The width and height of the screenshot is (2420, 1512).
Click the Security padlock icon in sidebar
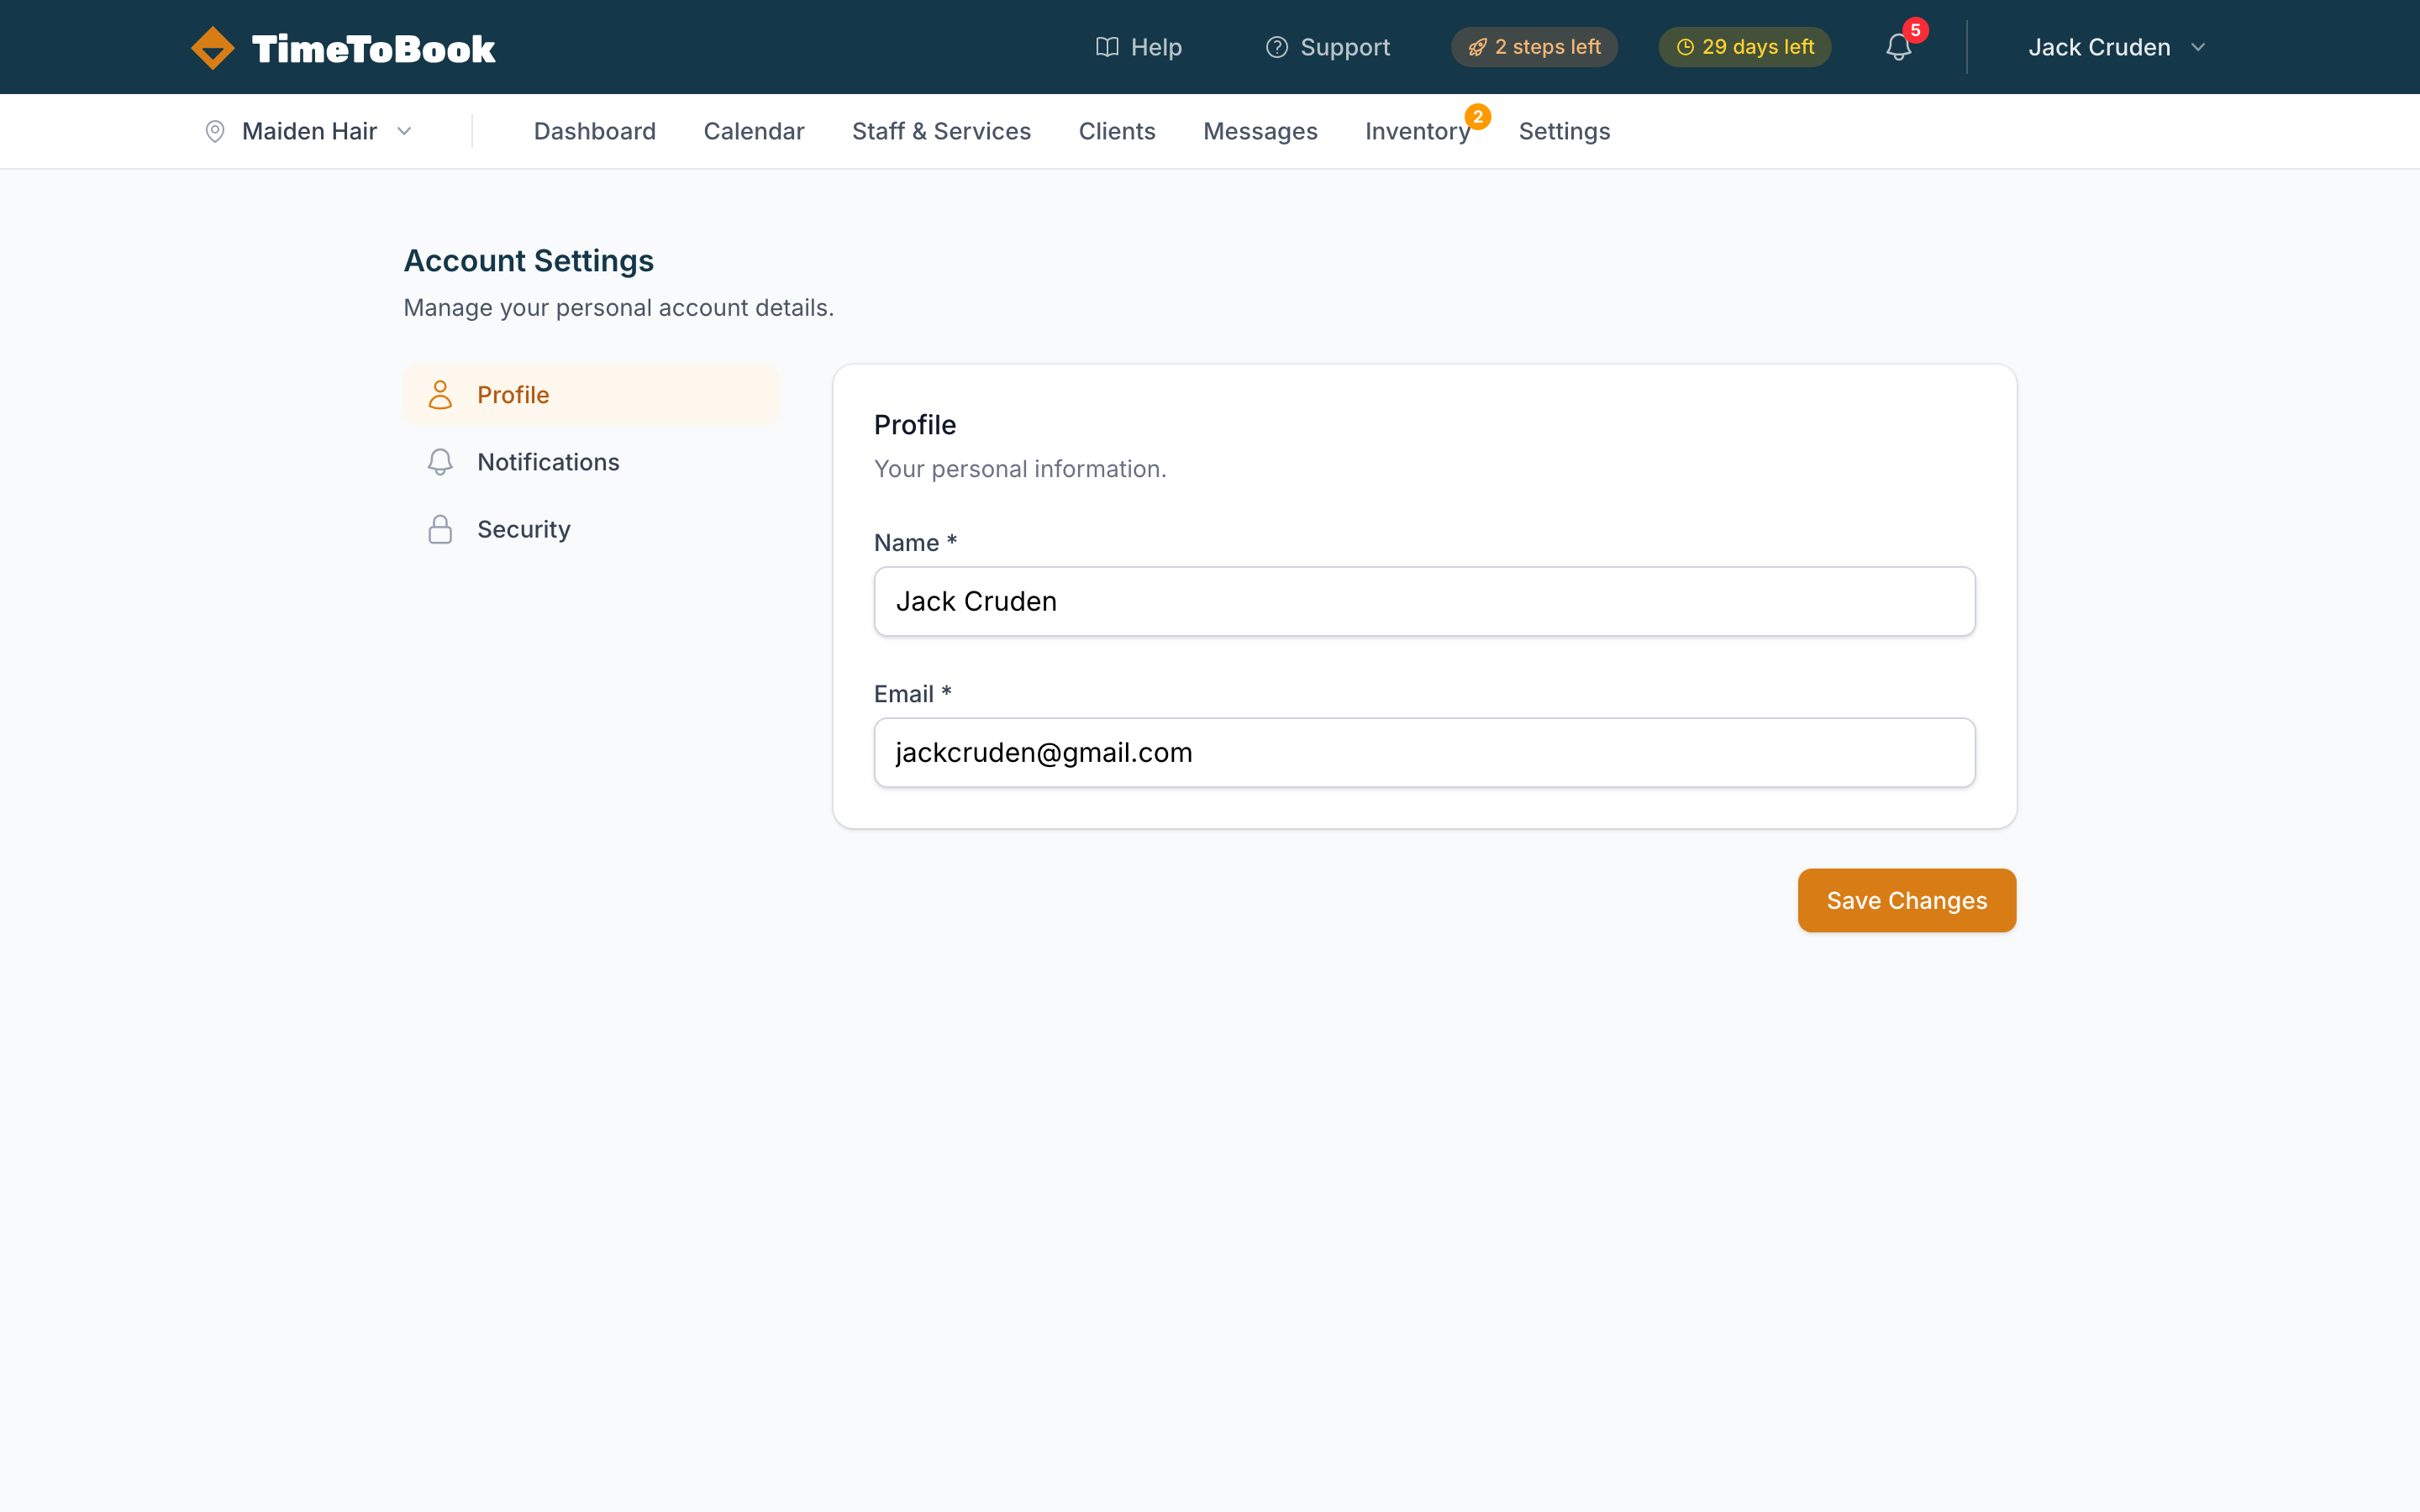click(x=440, y=529)
